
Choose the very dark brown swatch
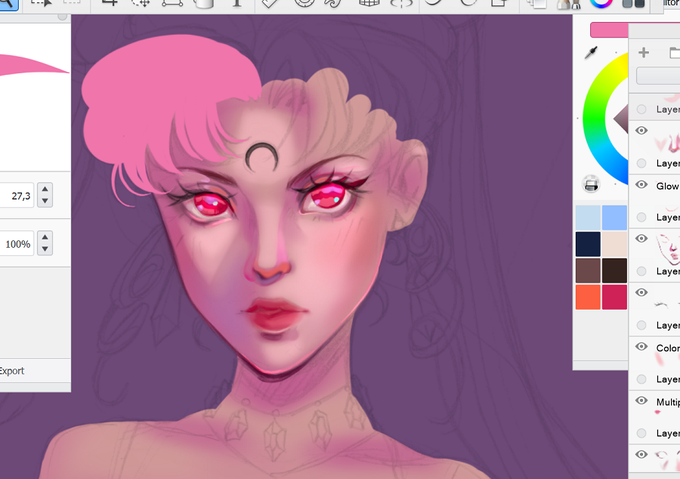click(614, 270)
